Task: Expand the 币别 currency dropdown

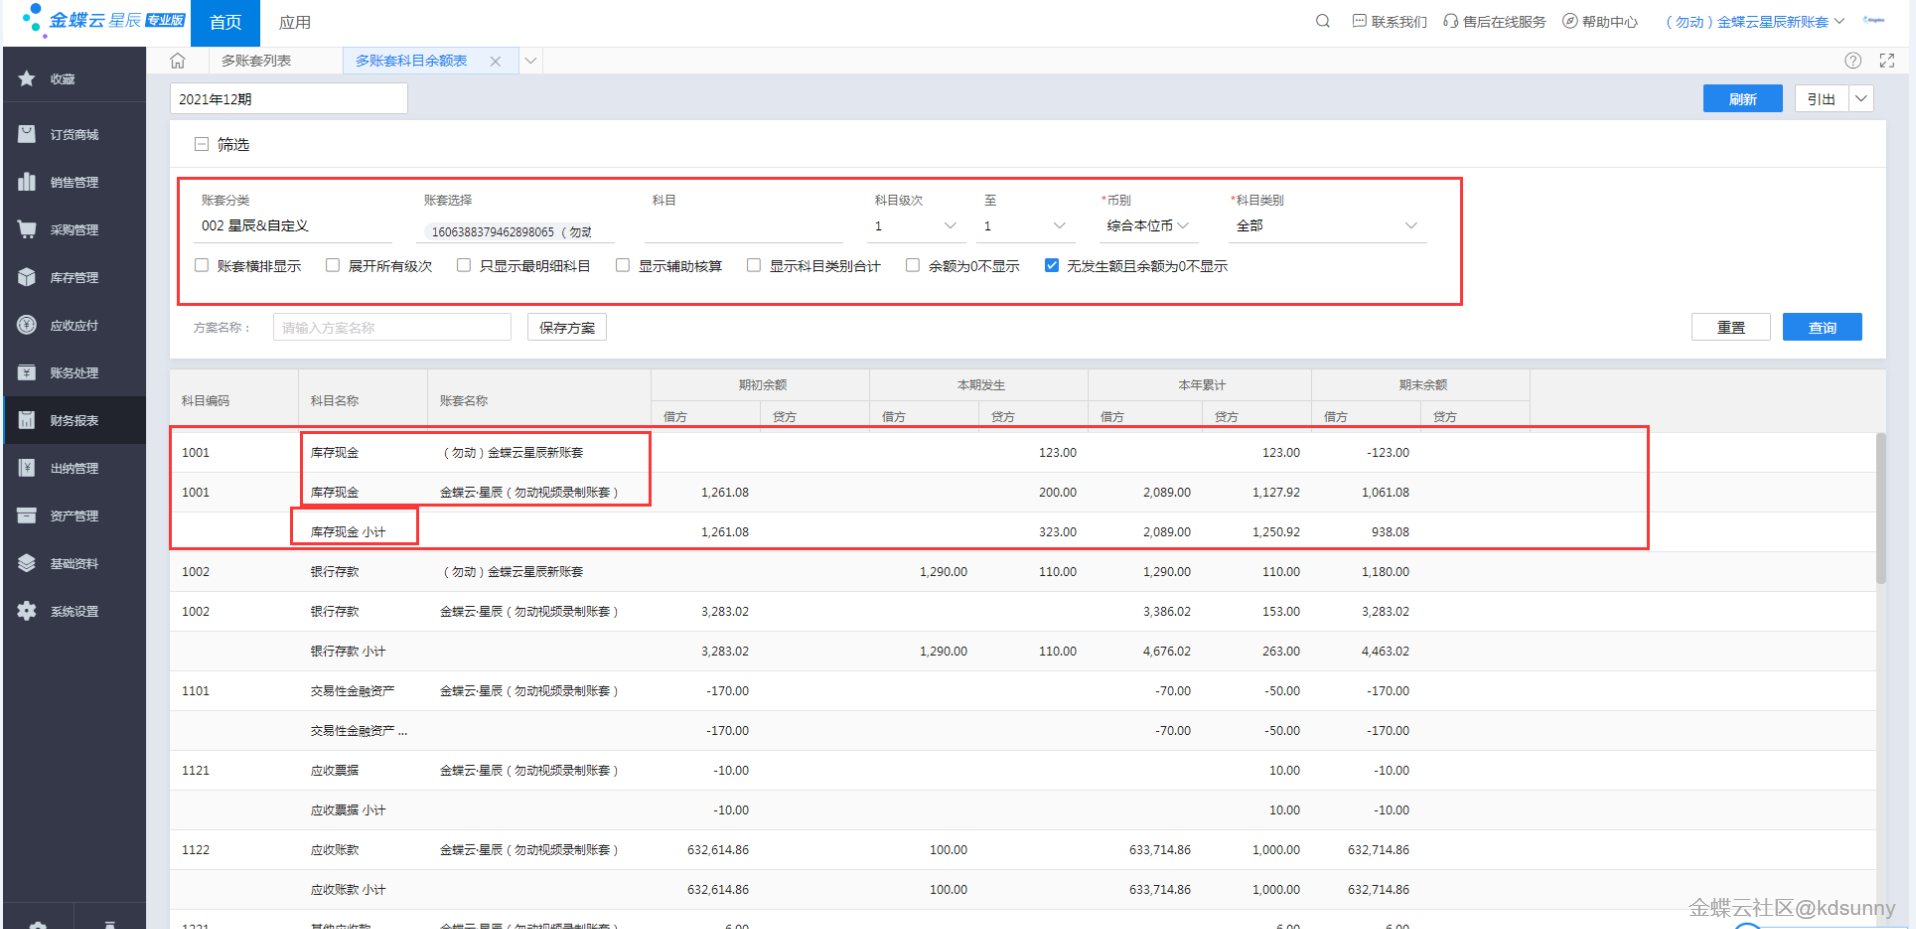Action: [1147, 226]
